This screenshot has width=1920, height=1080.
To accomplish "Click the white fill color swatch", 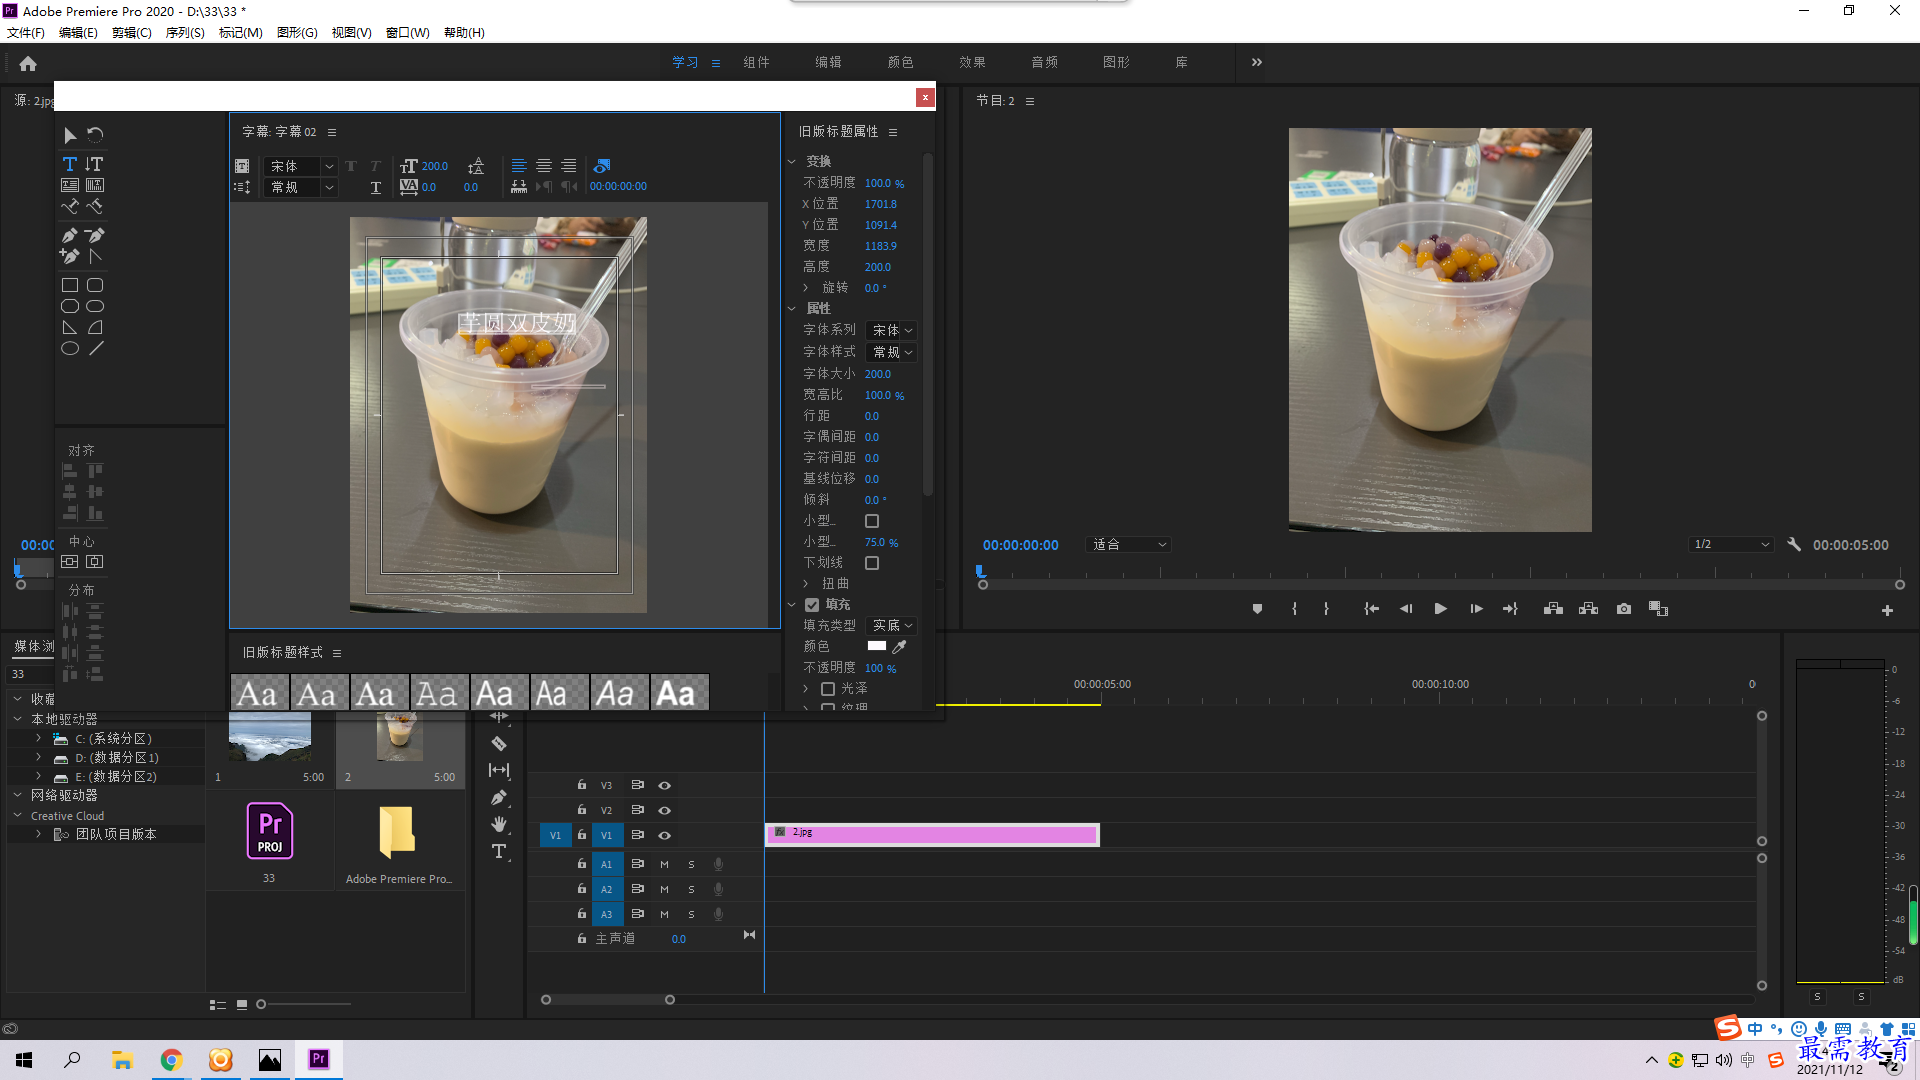I will point(877,646).
